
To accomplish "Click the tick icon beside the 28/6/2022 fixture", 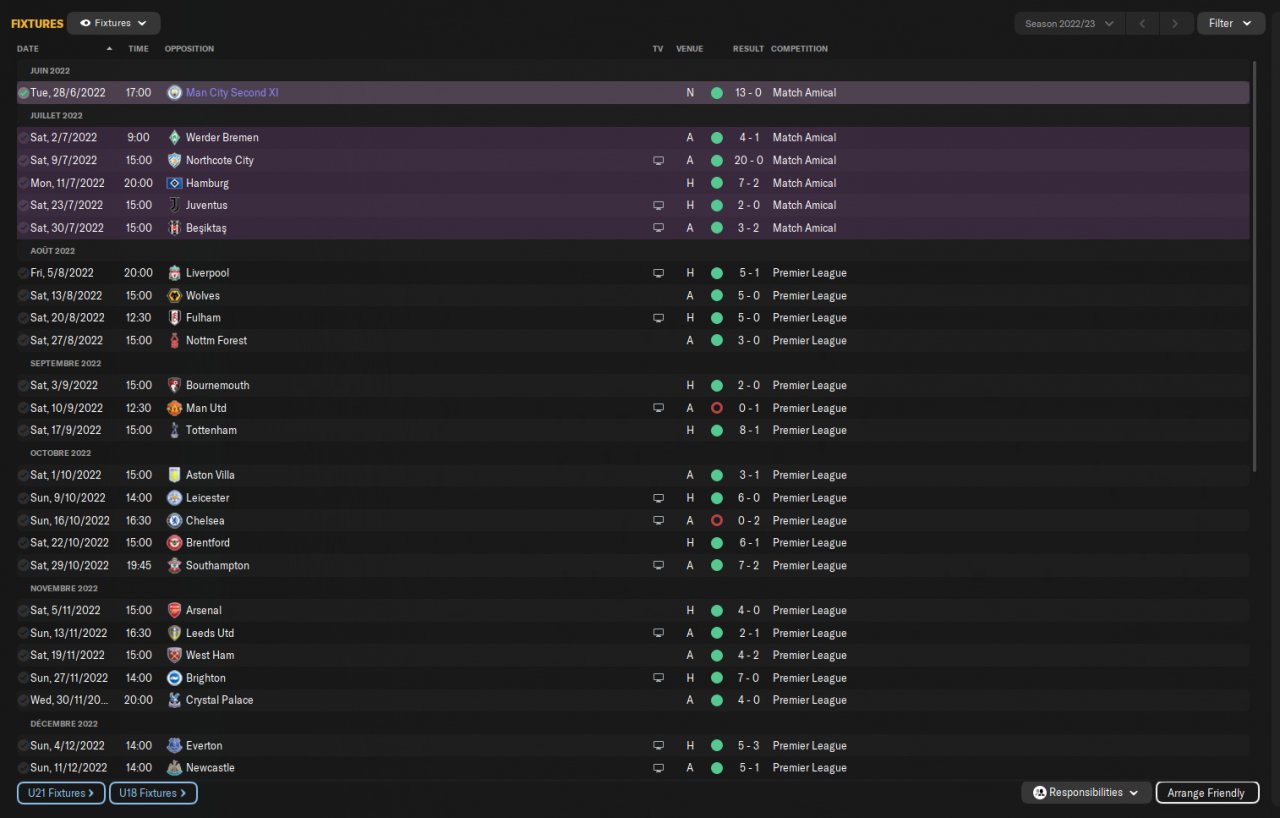I will click(x=23, y=93).
